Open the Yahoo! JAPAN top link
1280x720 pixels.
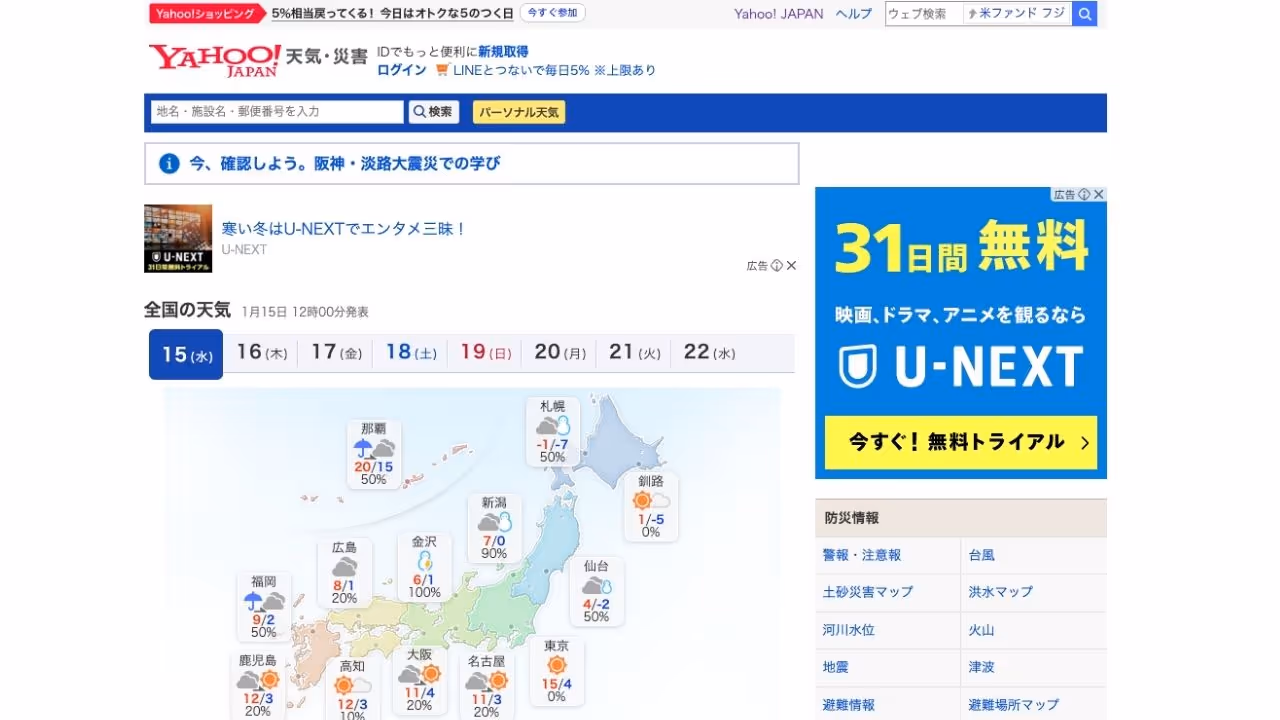[x=779, y=14]
